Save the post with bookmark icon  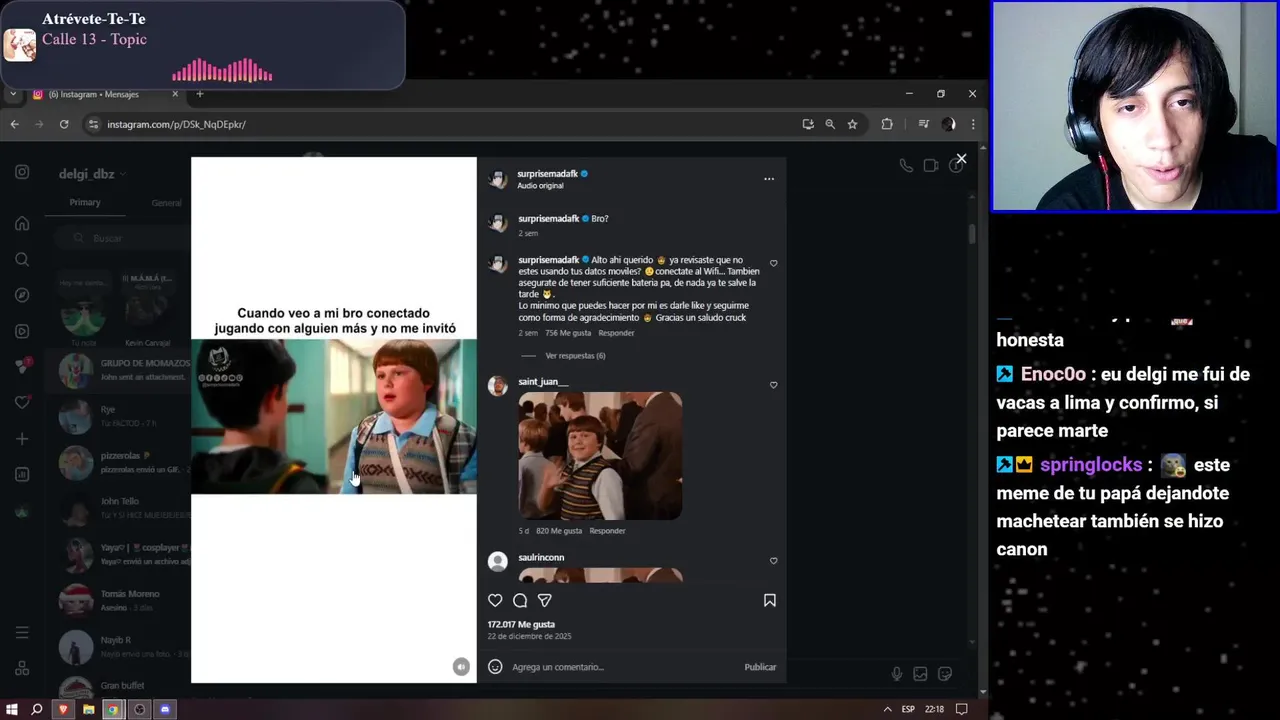(x=770, y=600)
